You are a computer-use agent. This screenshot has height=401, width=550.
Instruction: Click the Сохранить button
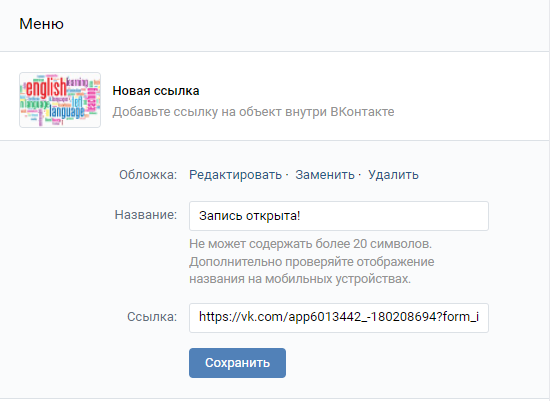tap(237, 363)
